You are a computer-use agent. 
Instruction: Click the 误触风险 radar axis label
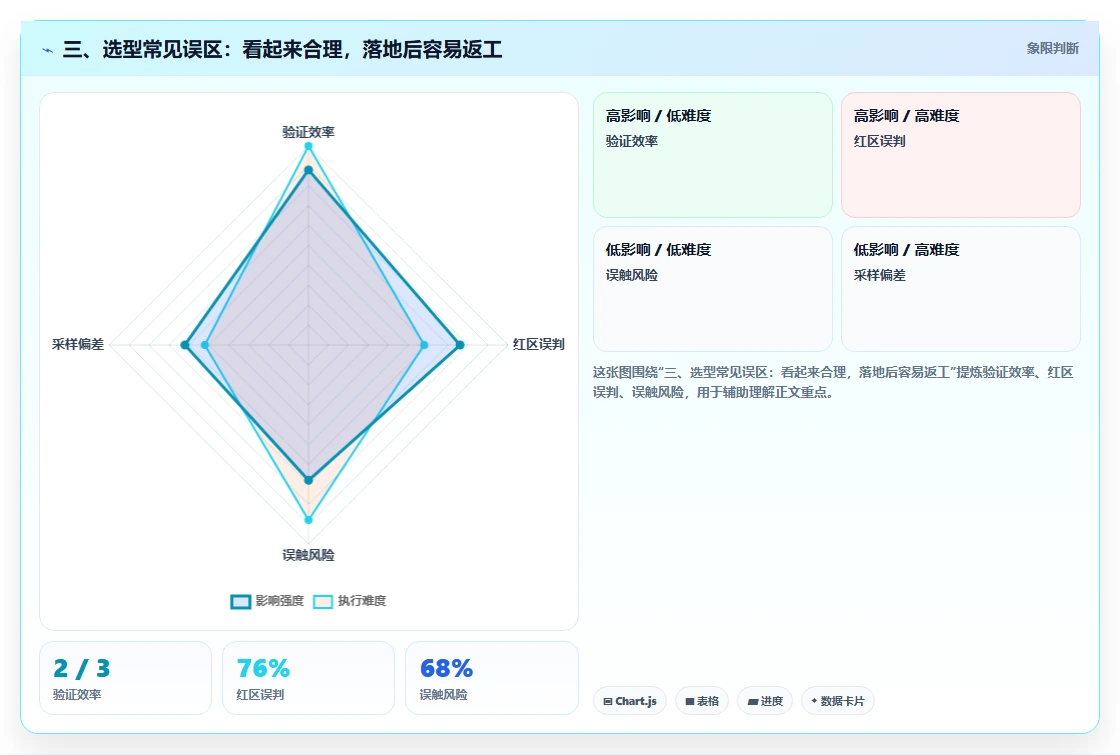click(308, 555)
